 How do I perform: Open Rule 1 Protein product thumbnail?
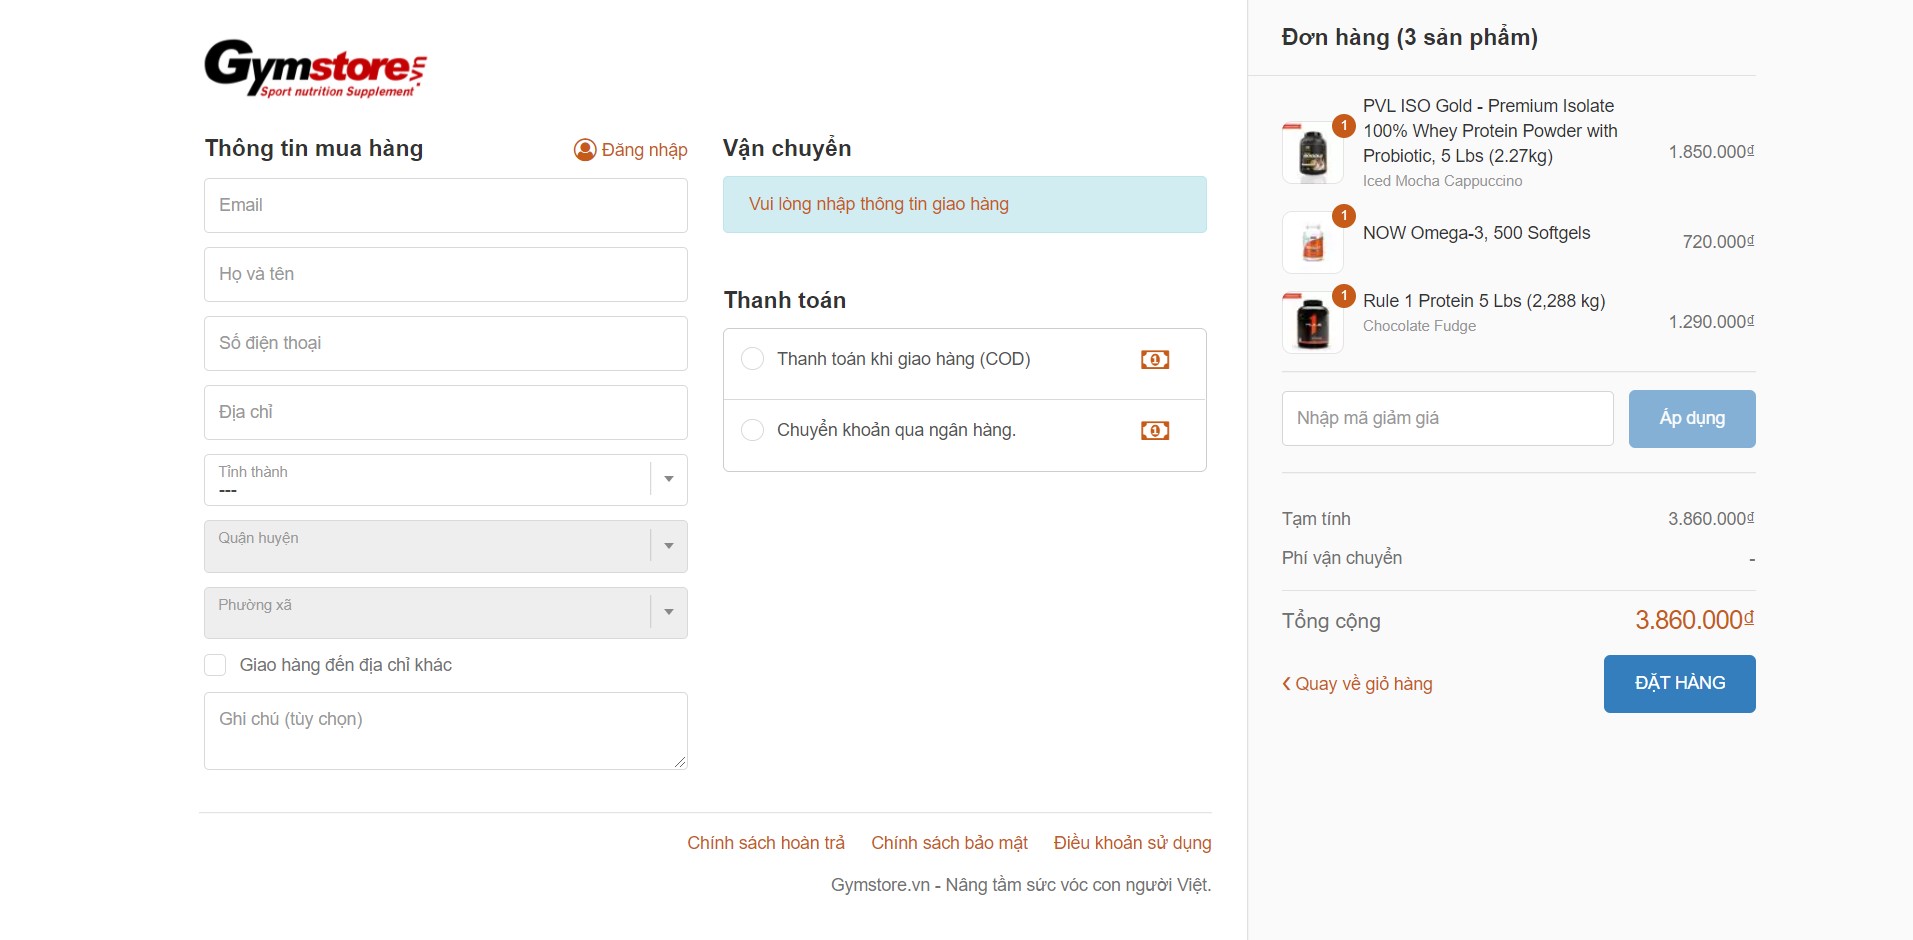[1313, 322]
